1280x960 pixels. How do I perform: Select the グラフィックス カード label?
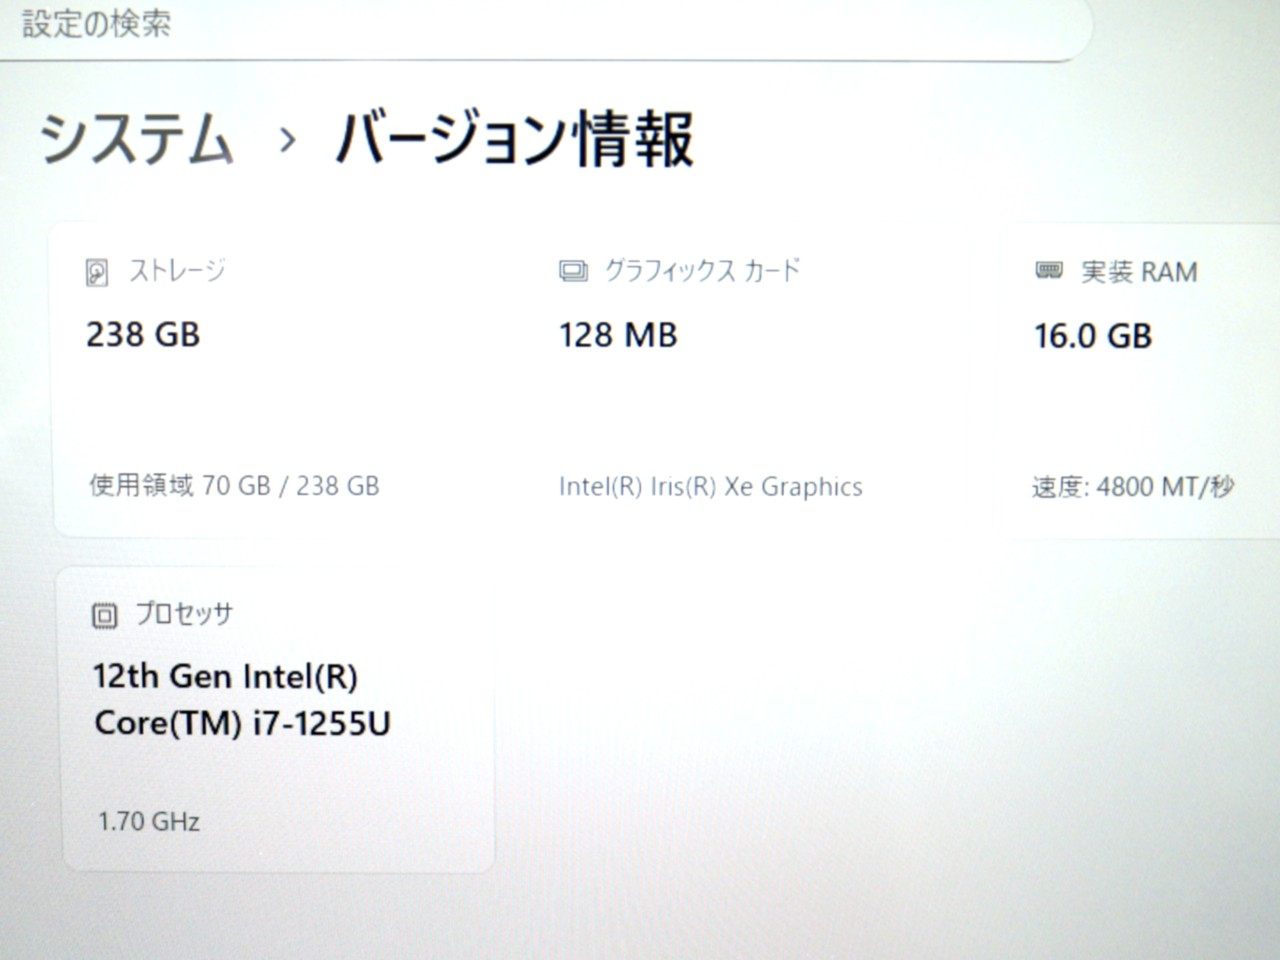click(x=702, y=271)
